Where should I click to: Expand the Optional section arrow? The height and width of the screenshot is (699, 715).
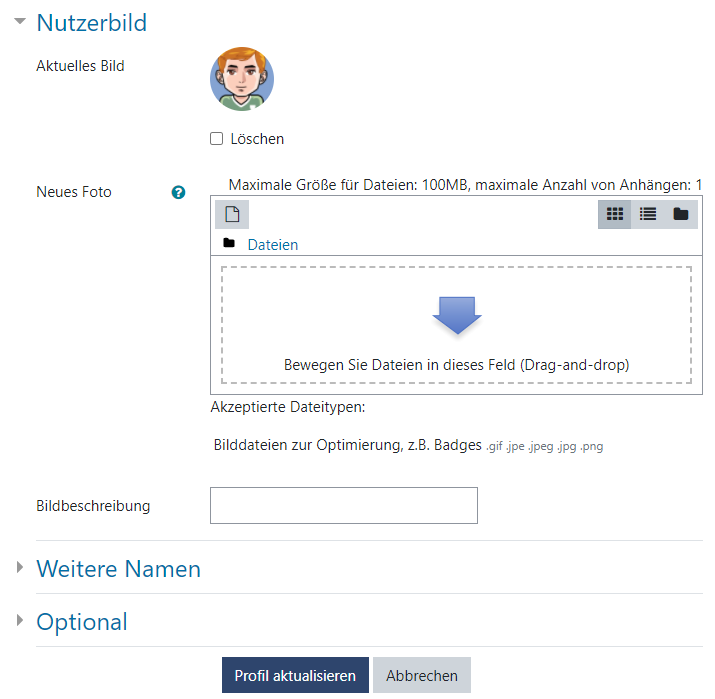[x=20, y=621]
